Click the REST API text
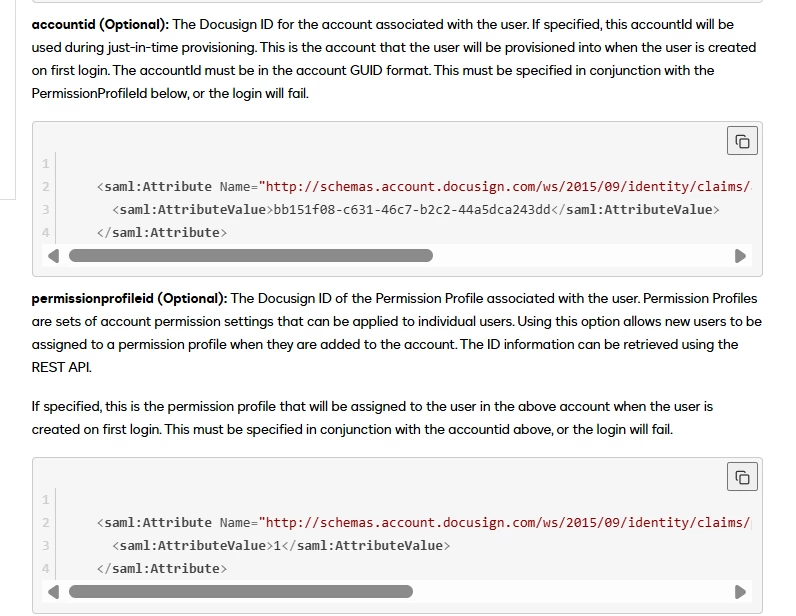 pyautogui.click(x=61, y=367)
